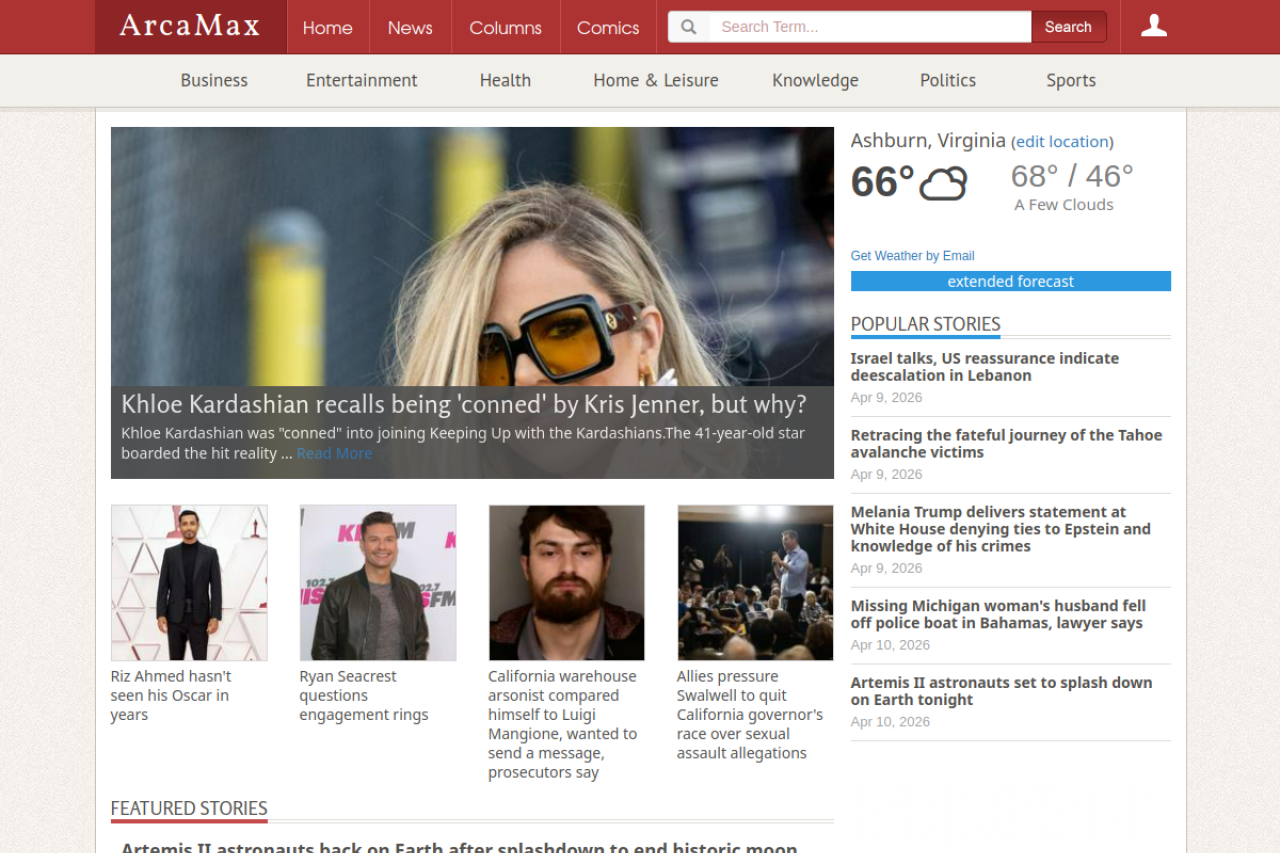Open Get Weather by Email link
The width and height of the screenshot is (1280, 853).
tap(912, 256)
